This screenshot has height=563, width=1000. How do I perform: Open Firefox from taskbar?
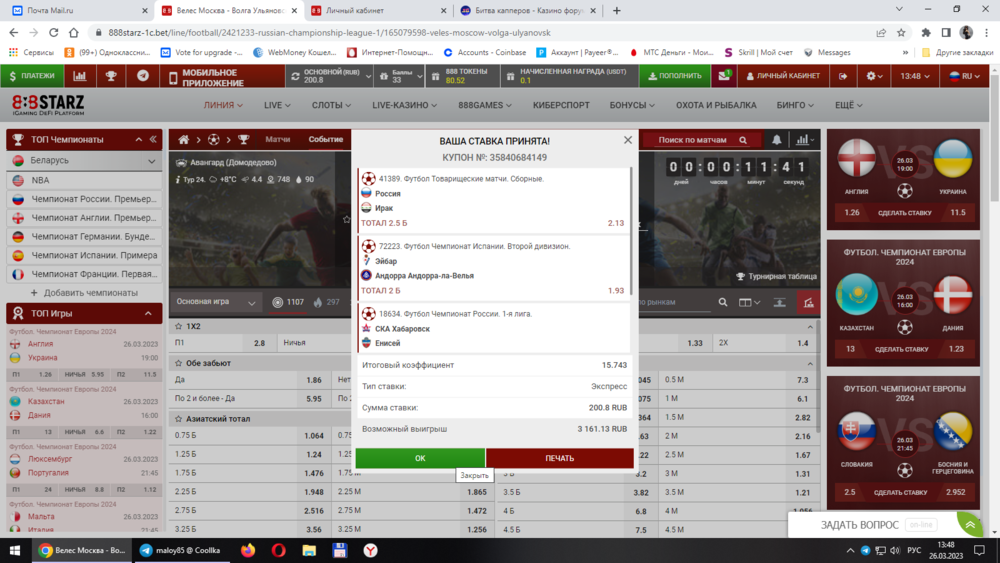(247, 550)
